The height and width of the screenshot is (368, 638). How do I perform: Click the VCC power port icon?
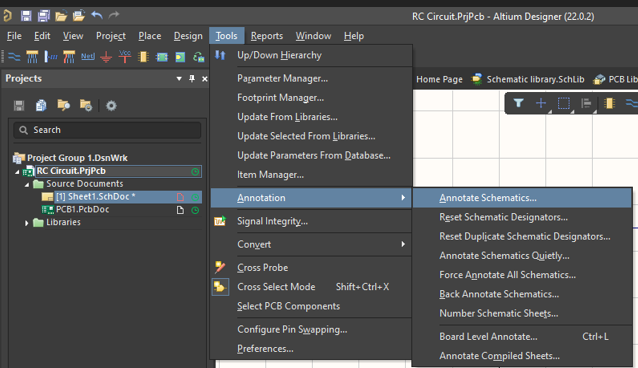125,57
